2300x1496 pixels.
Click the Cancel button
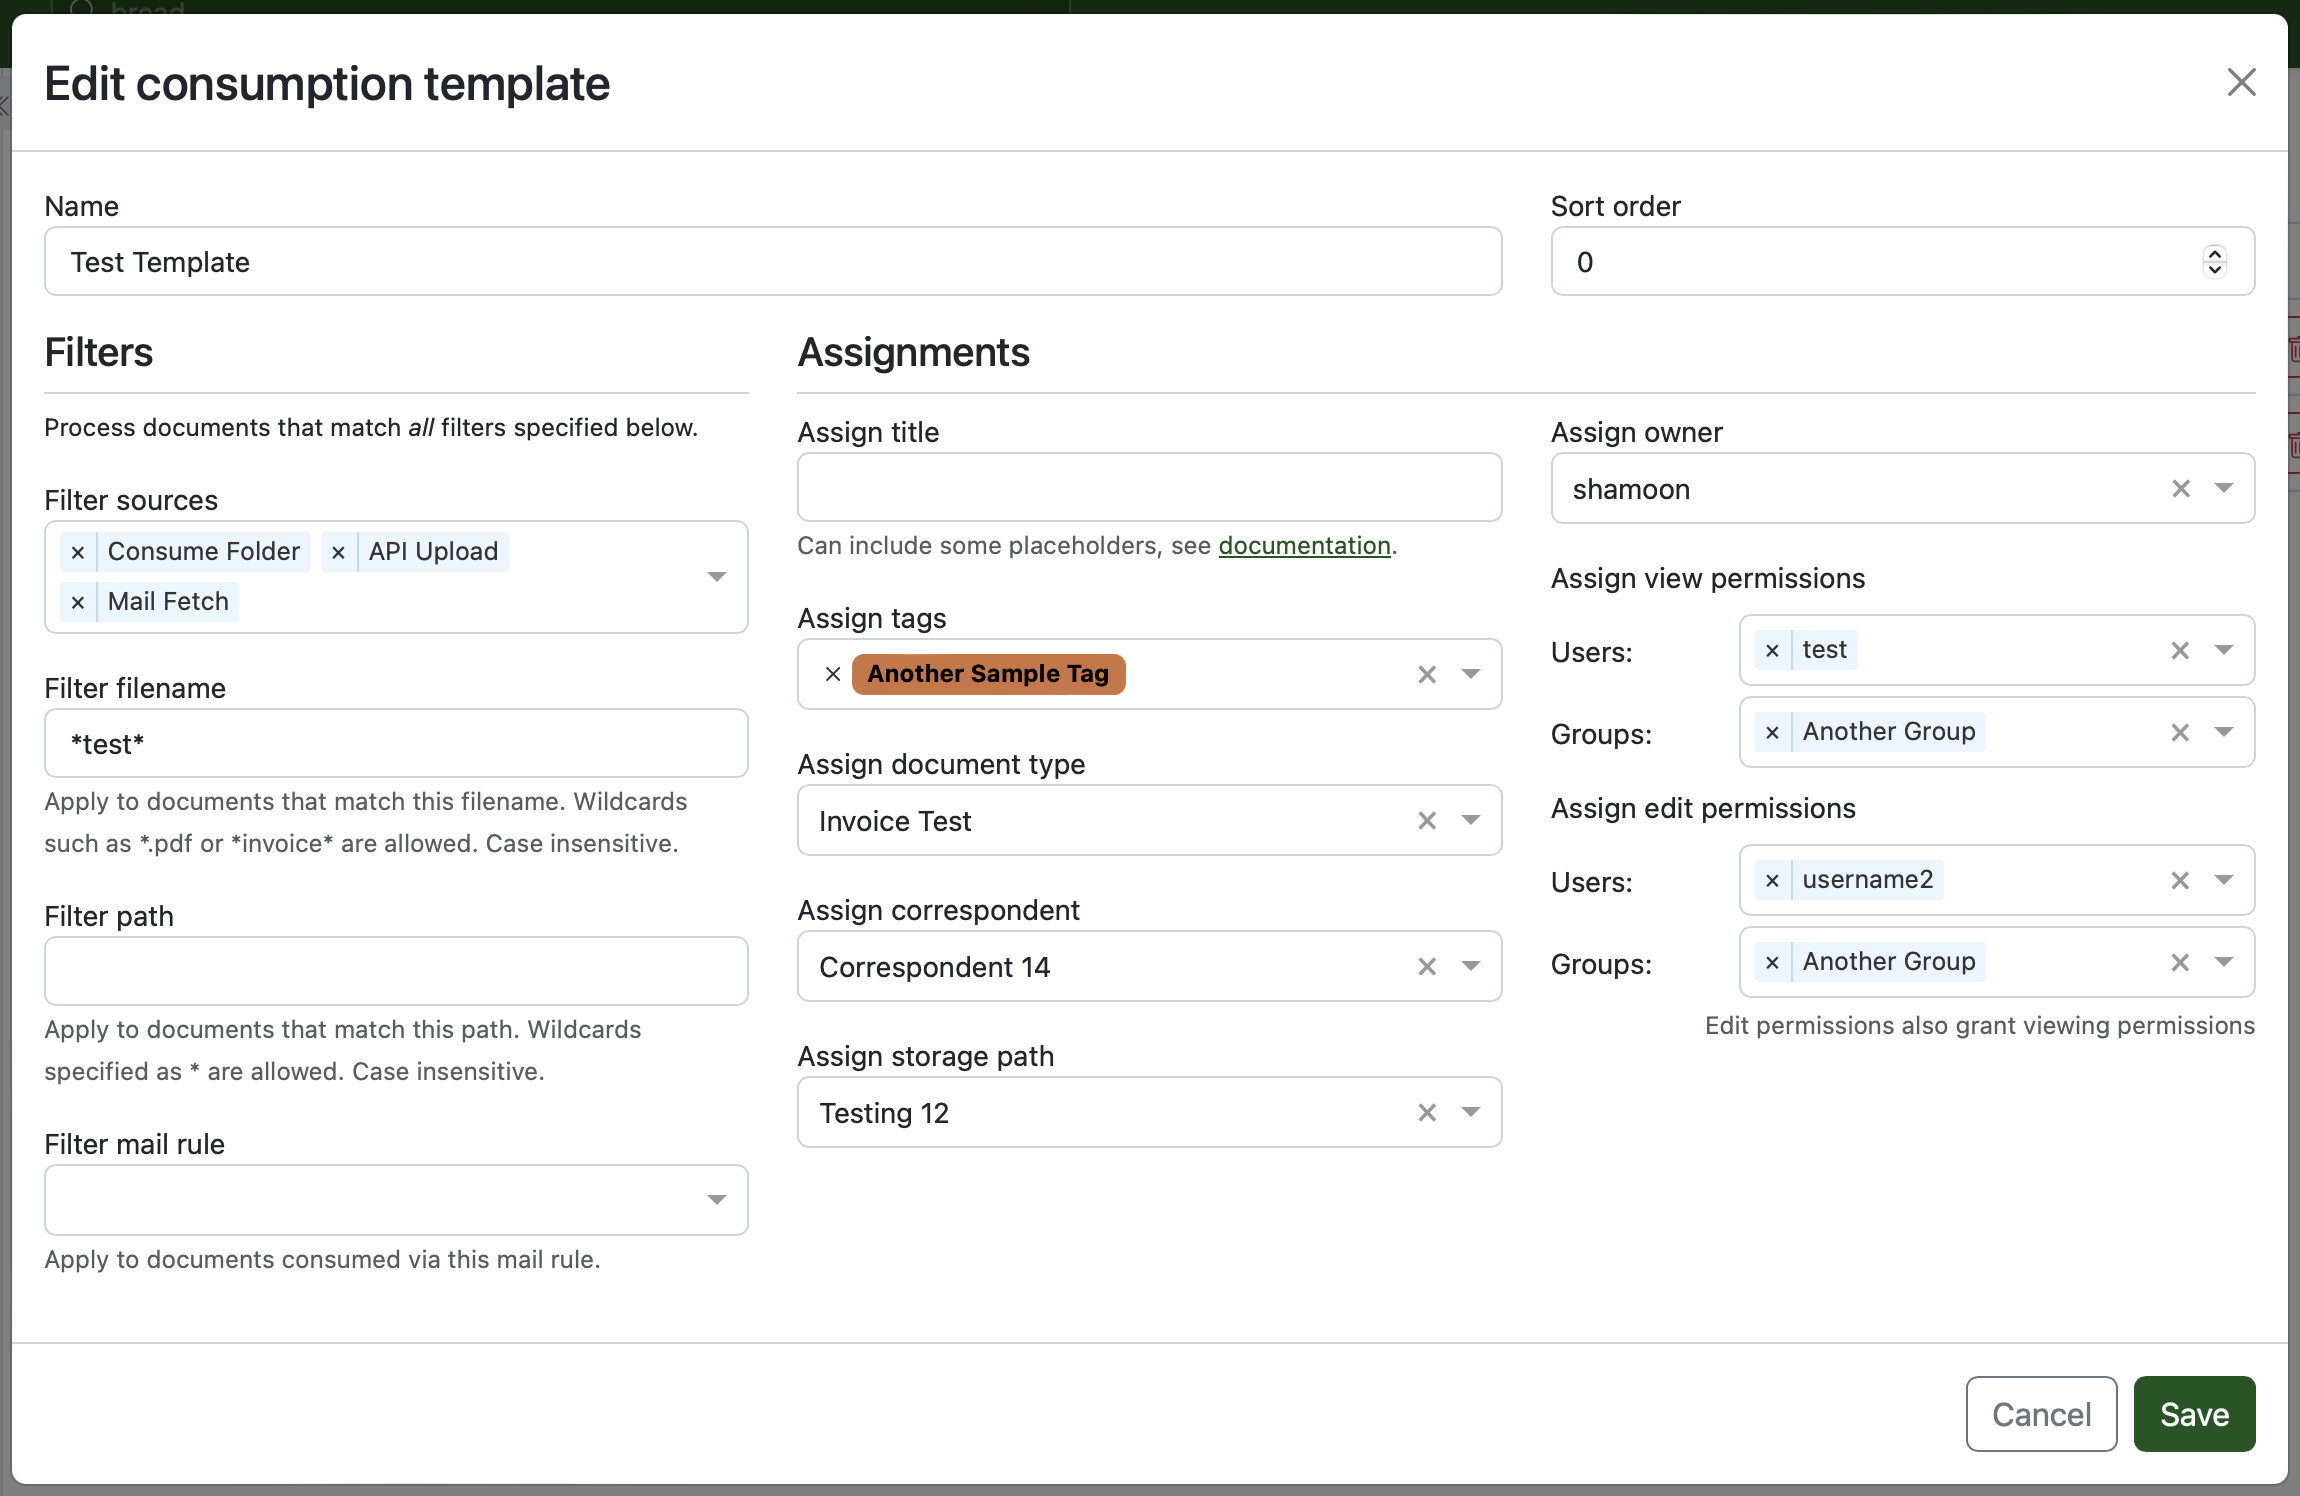[x=2041, y=1414]
